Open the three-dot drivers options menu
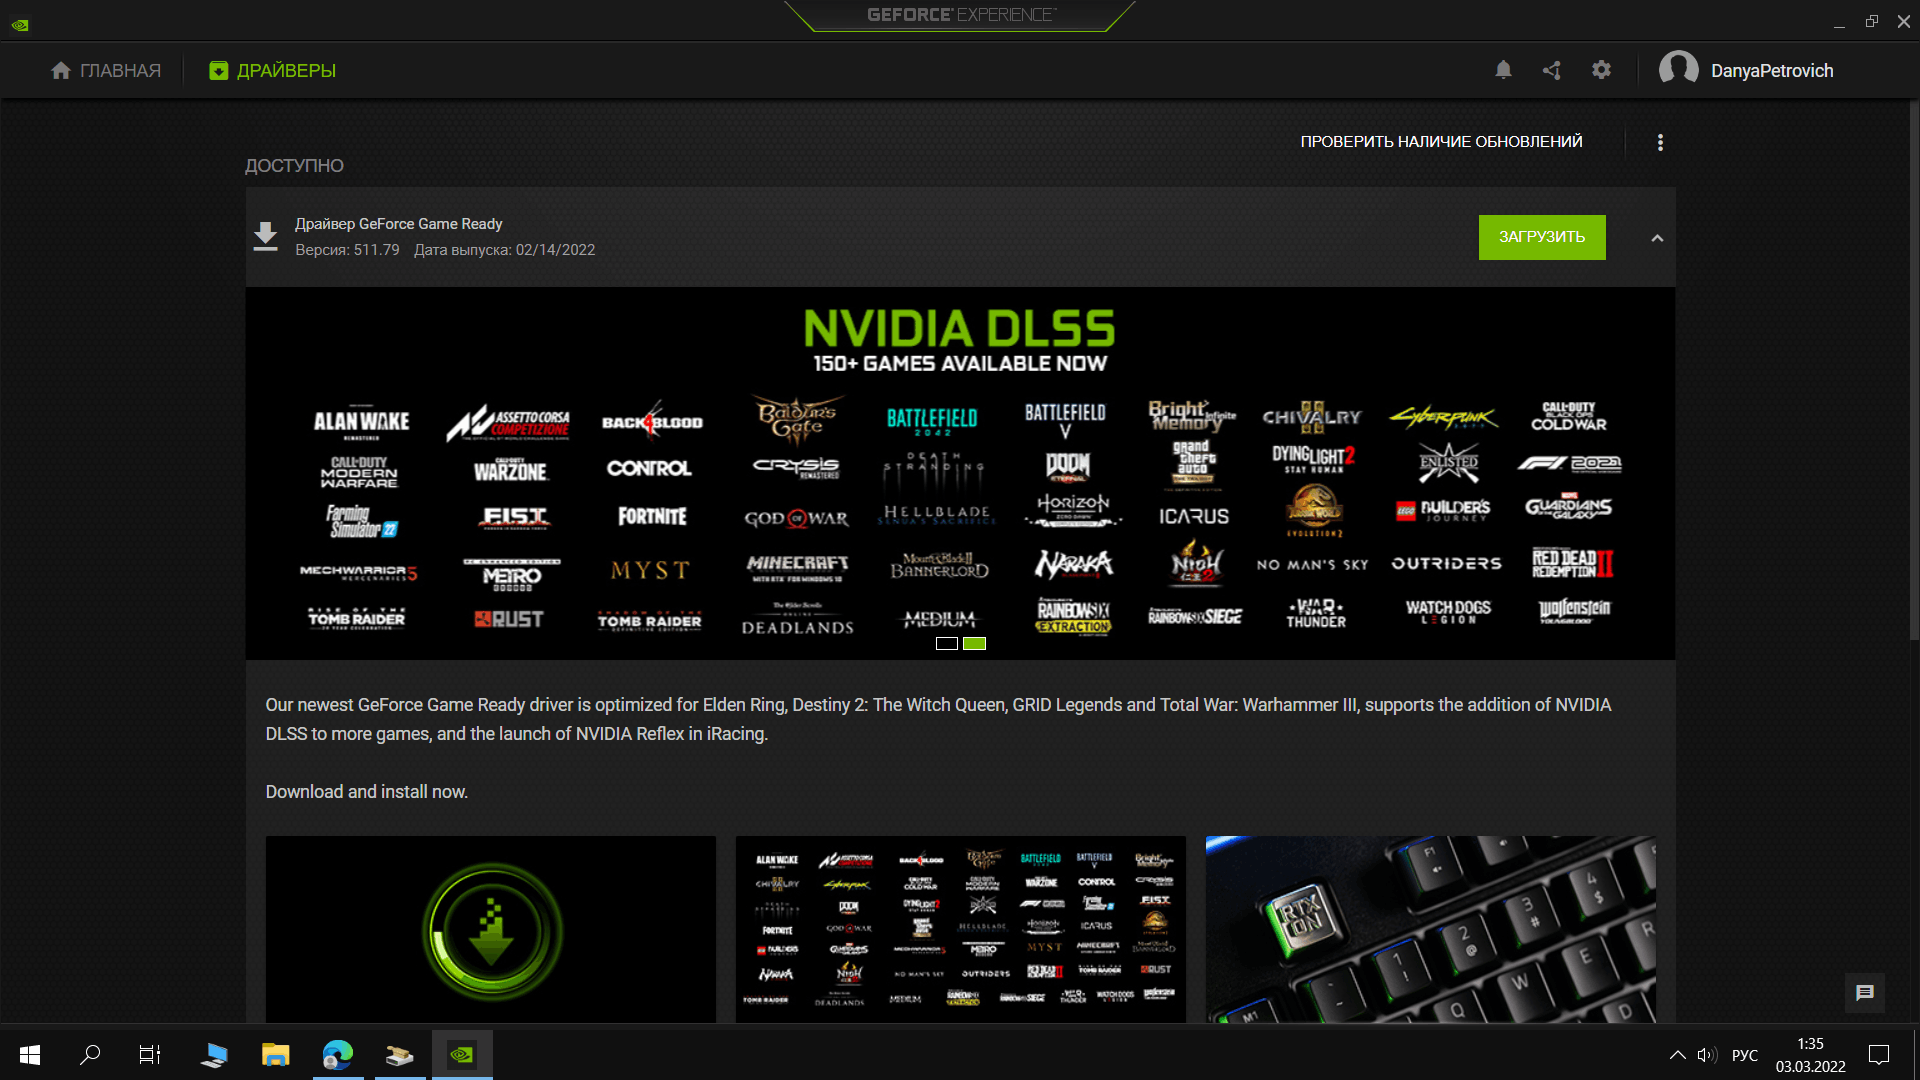The width and height of the screenshot is (1920, 1080). pos(1660,142)
